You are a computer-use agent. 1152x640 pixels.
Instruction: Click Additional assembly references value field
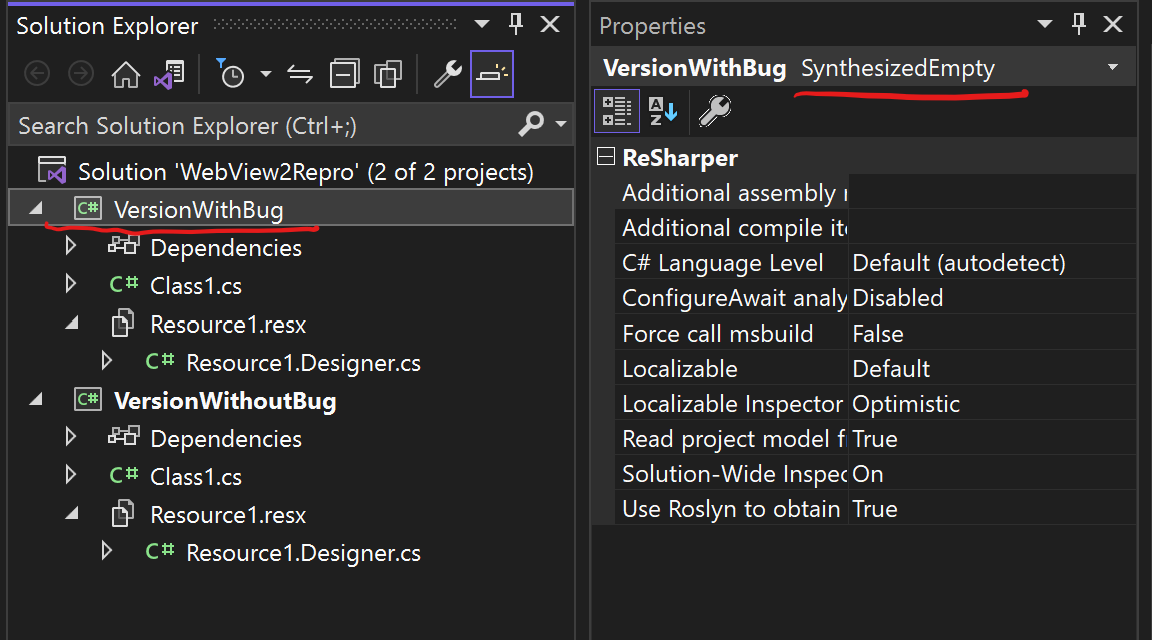point(992,193)
